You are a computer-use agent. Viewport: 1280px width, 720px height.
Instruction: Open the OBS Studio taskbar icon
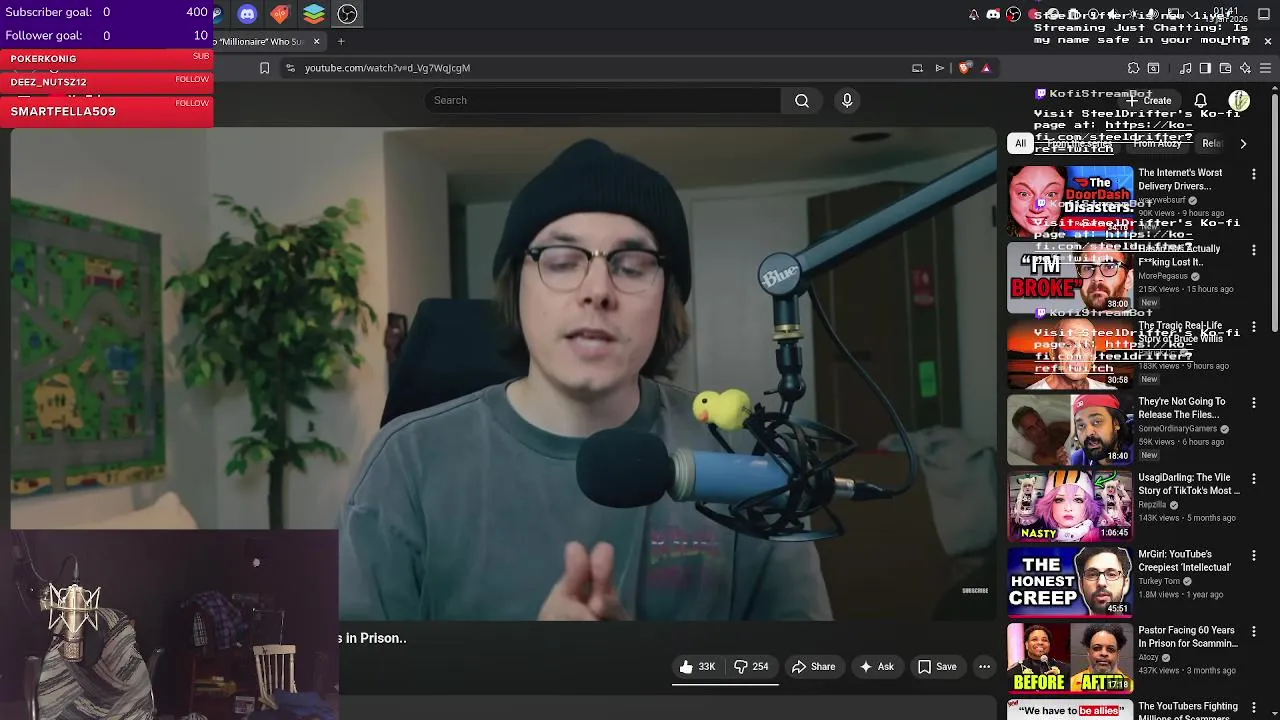347,14
